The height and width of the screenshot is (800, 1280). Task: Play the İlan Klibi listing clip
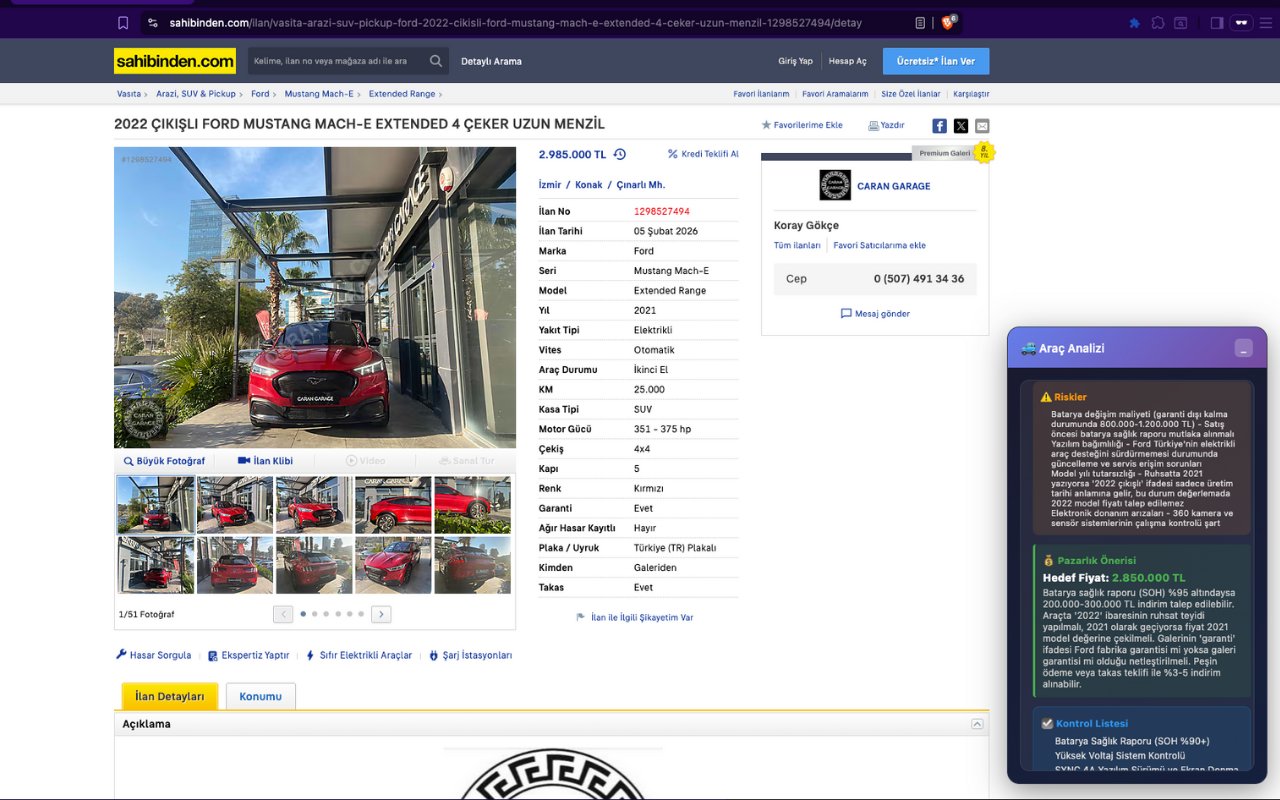click(265, 461)
